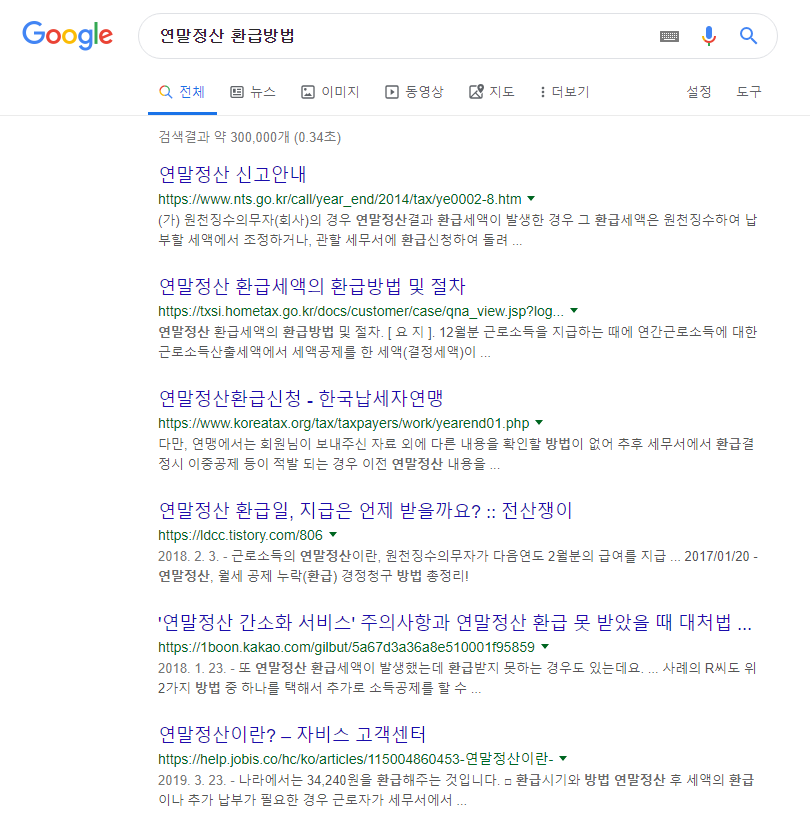Open '연말정산 간소화 서비스' 주의사항 result
This screenshot has height=839, width=810.
(455, 622)
